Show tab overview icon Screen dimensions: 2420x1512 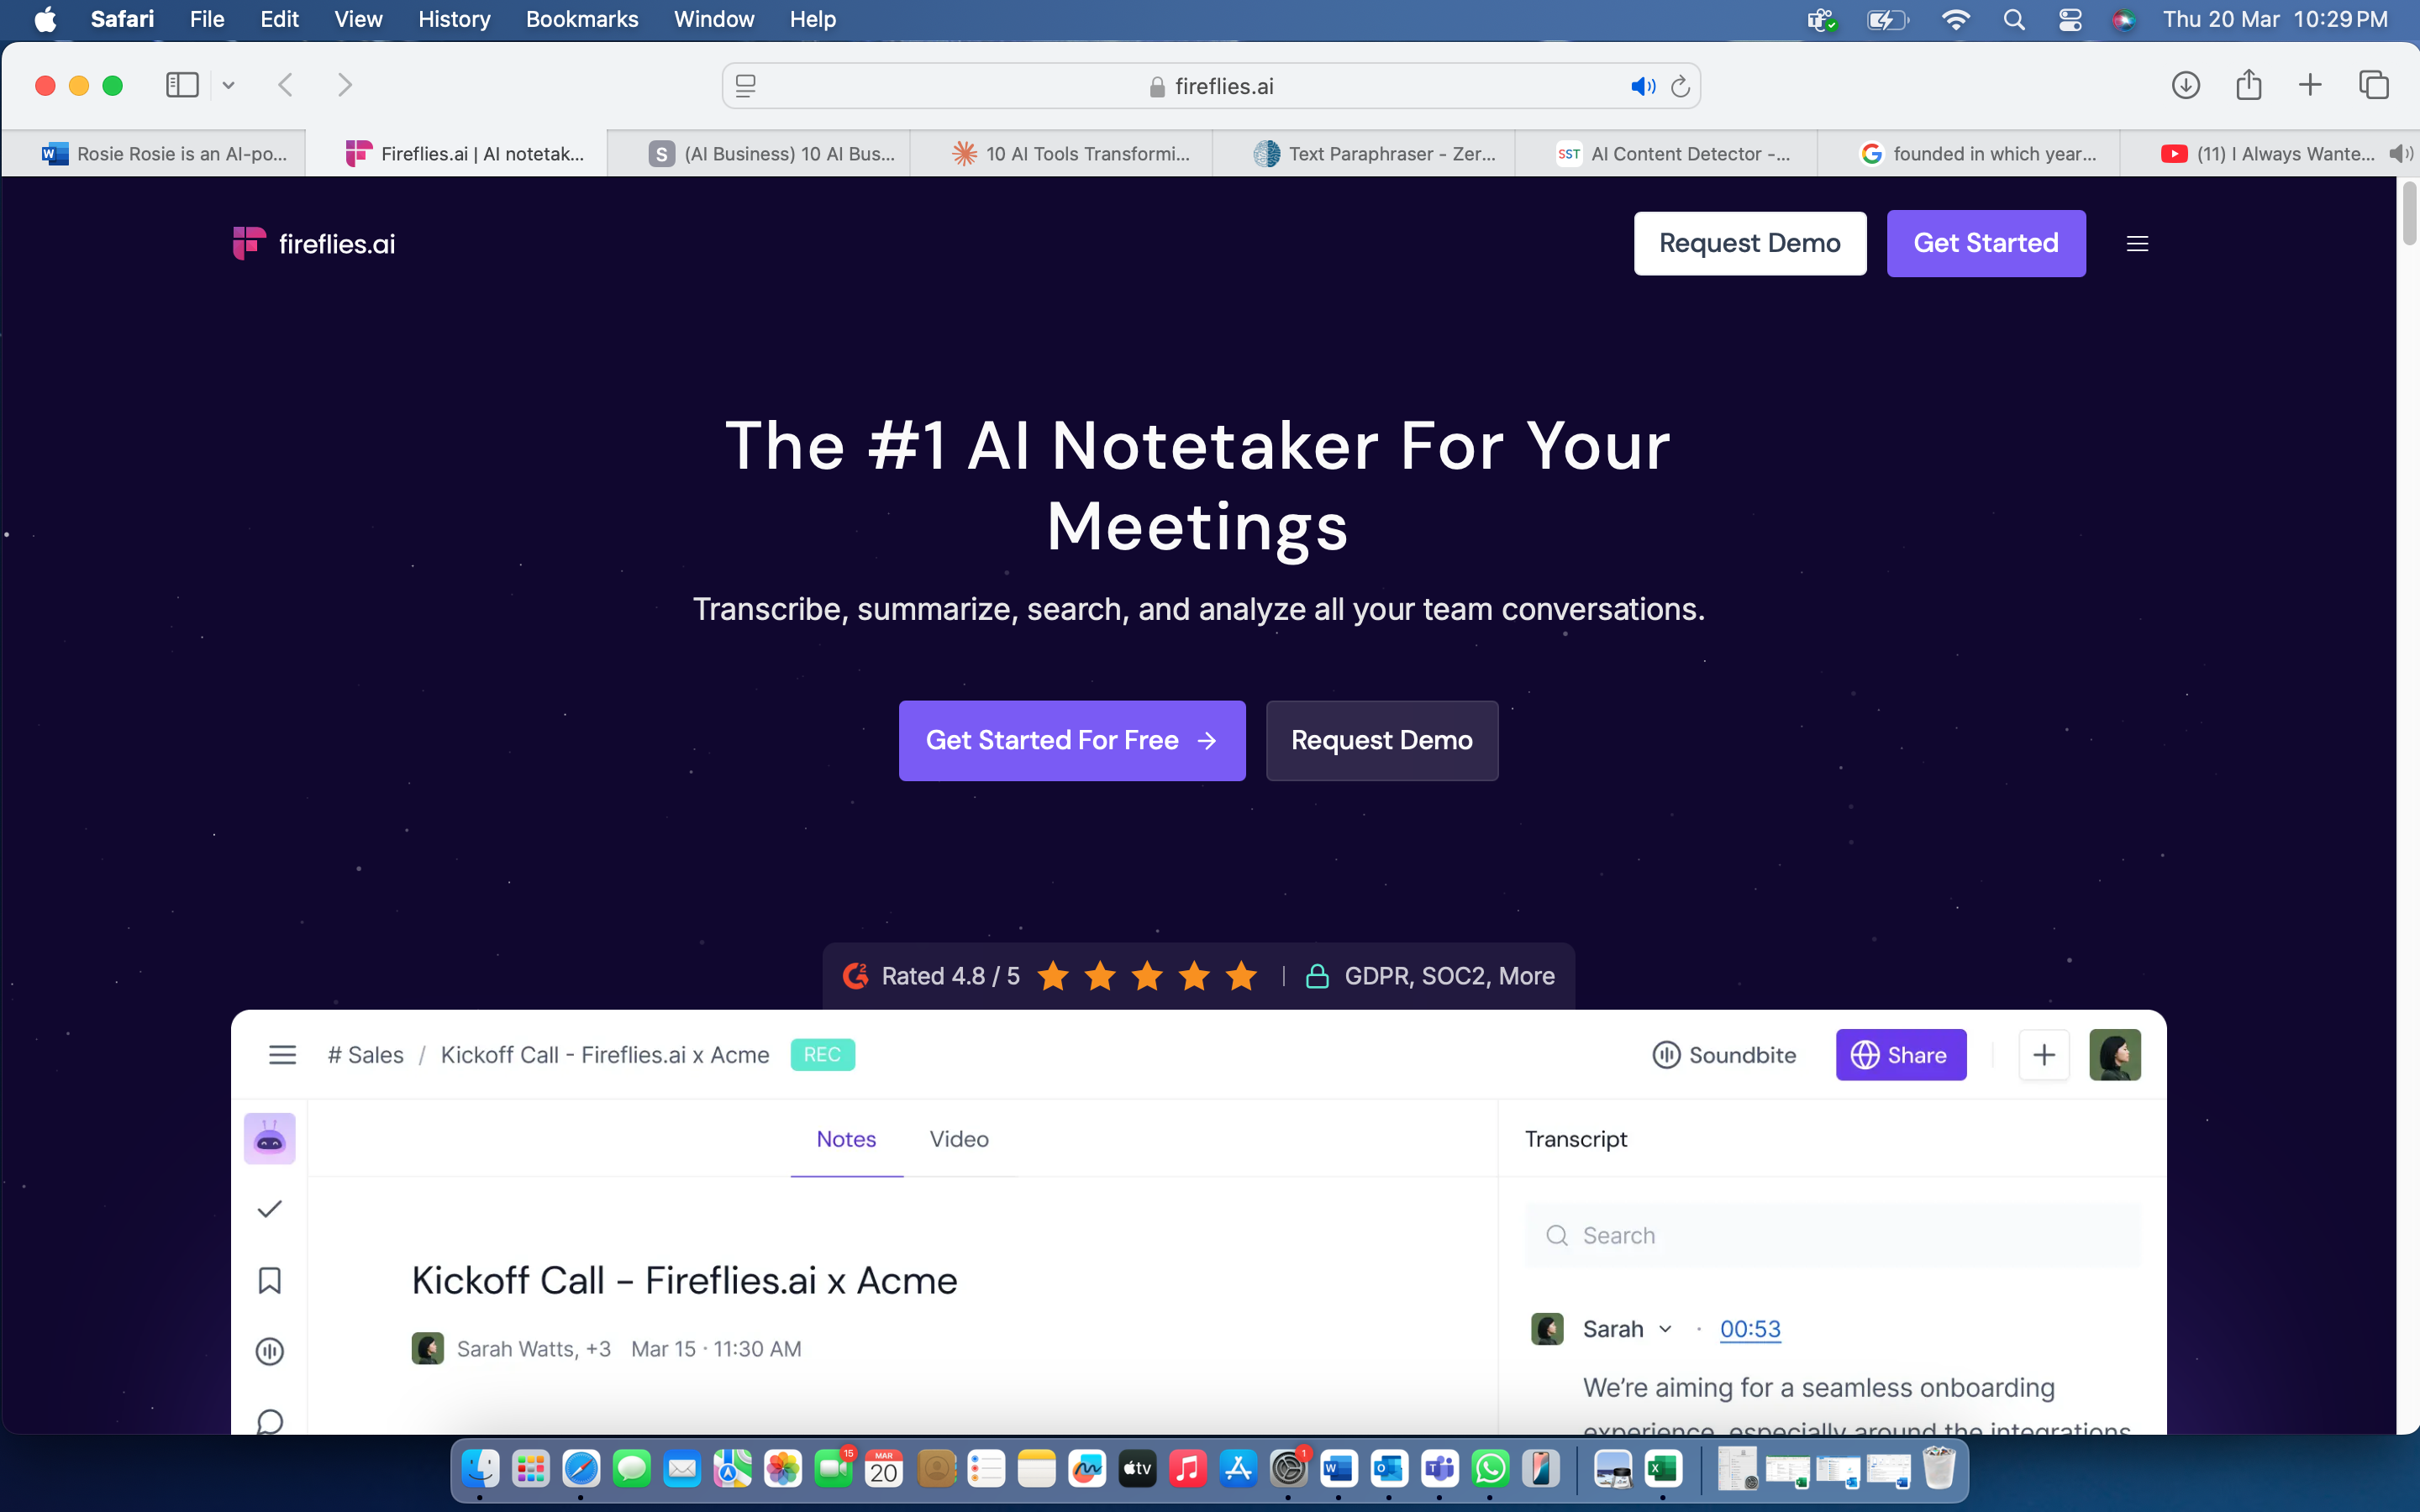click(x=2373, y=85)
